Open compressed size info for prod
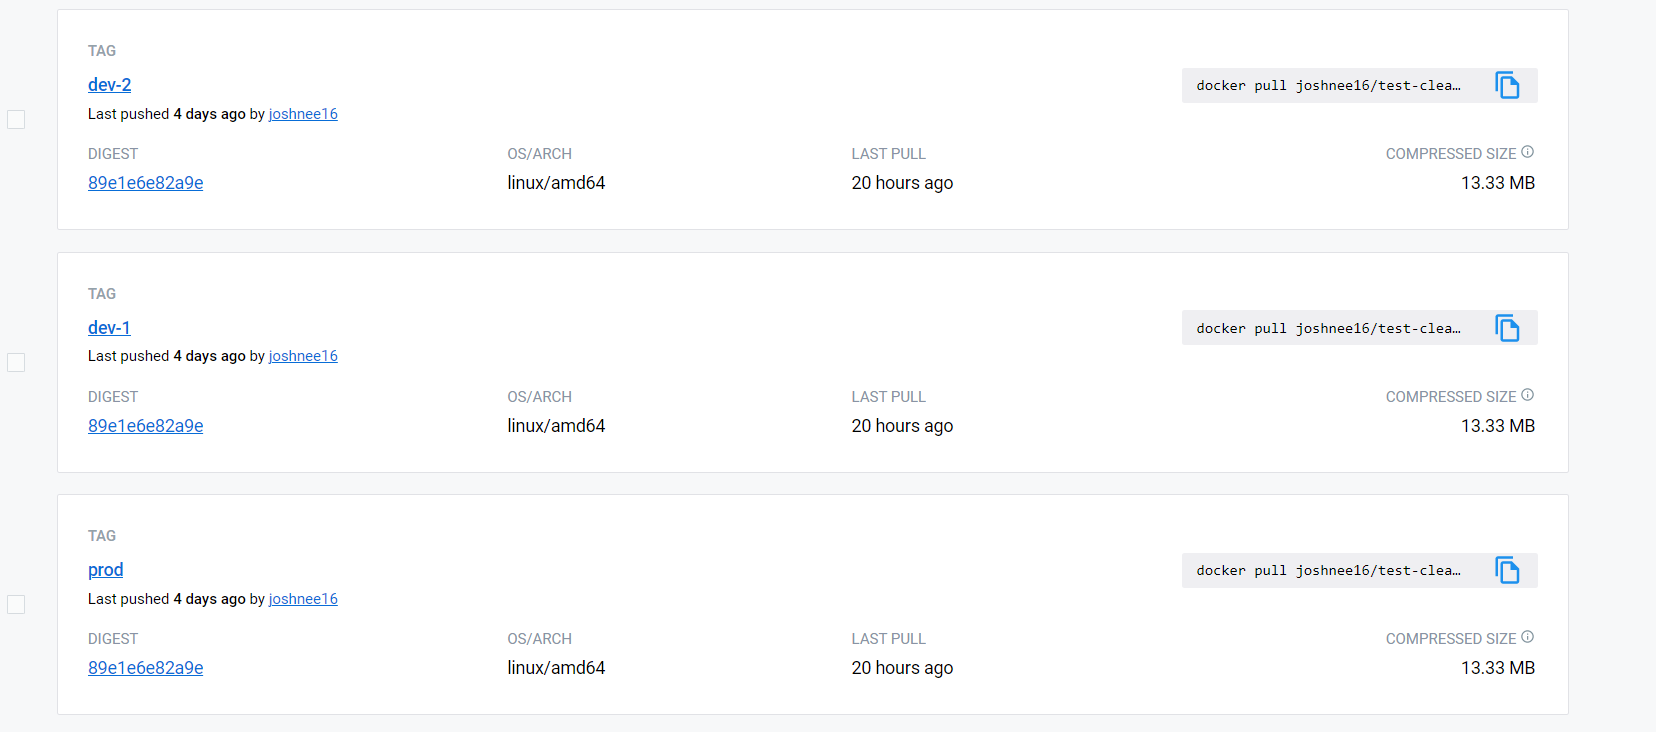The width and height of the screenshot is (1656, 732). (x=1527, y=637)
